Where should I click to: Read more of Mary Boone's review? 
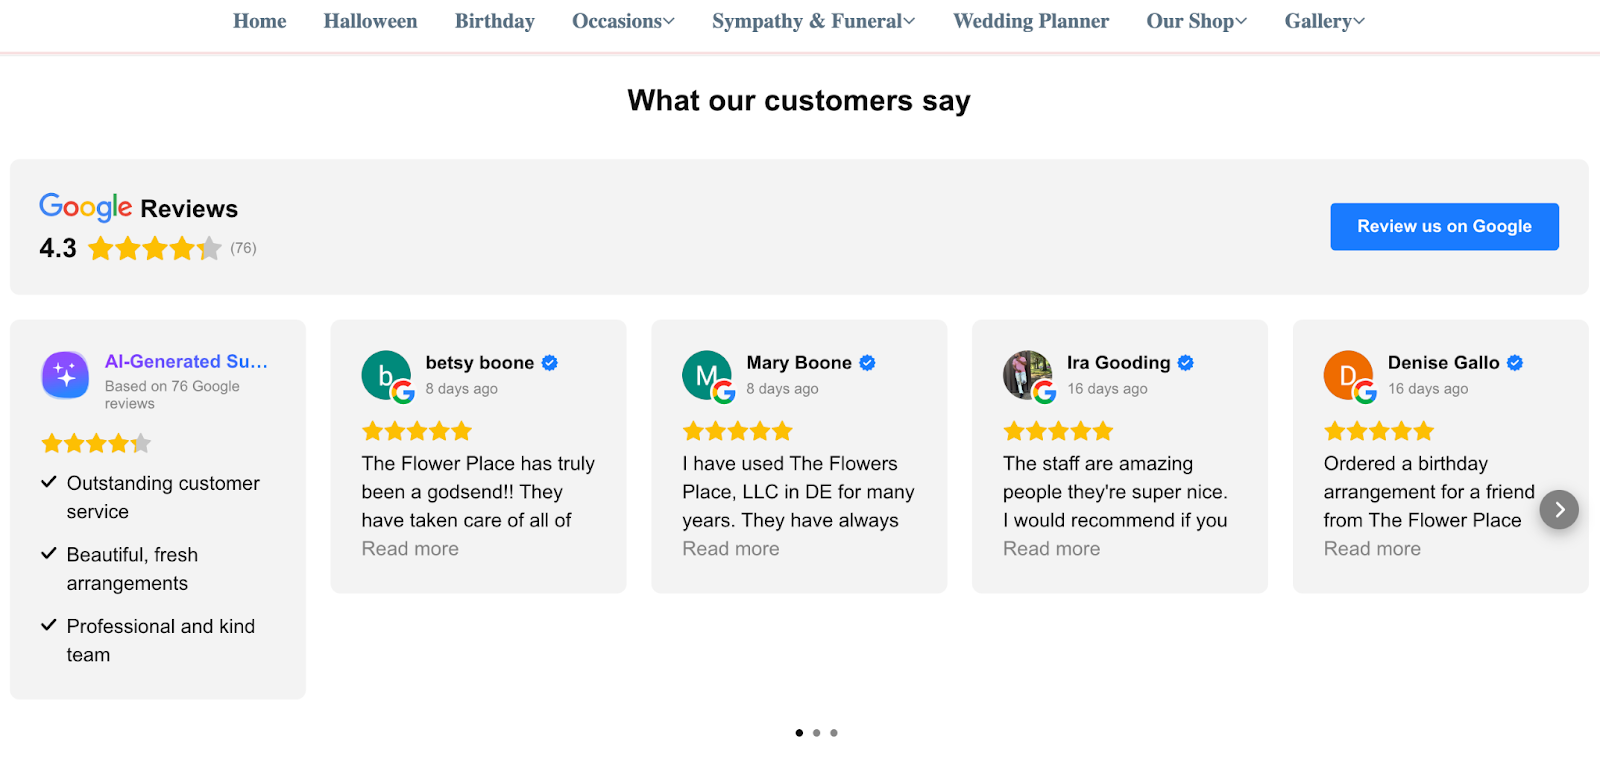tap(731, 549)
